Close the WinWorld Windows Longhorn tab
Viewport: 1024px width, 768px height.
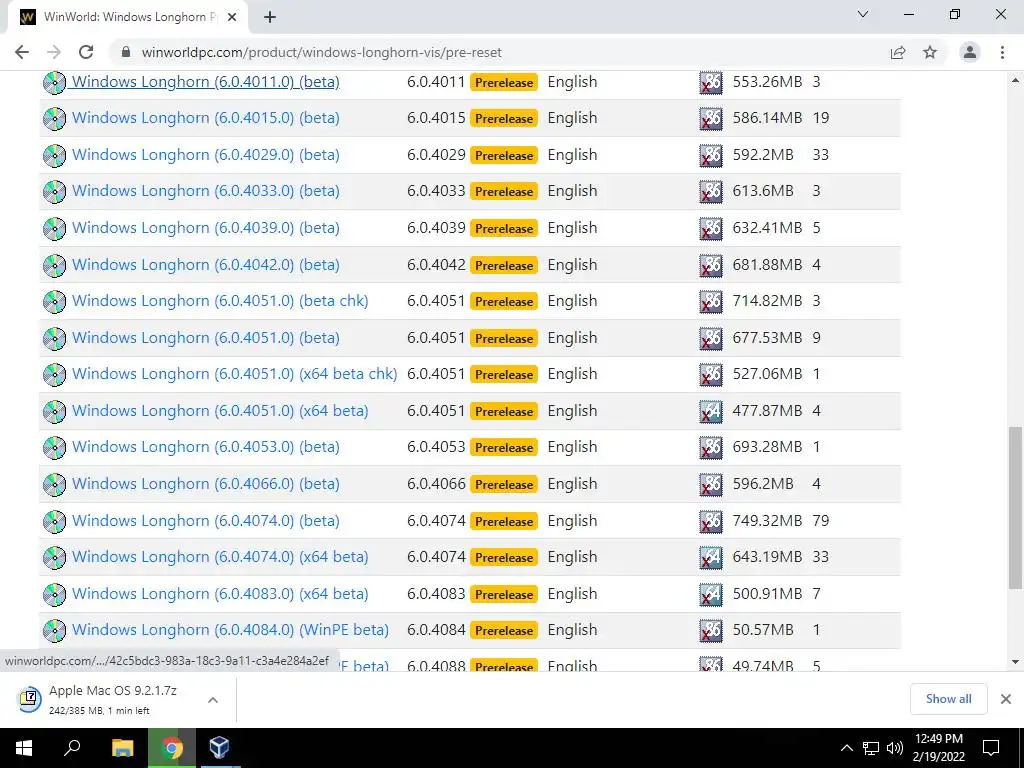point(232,17)
